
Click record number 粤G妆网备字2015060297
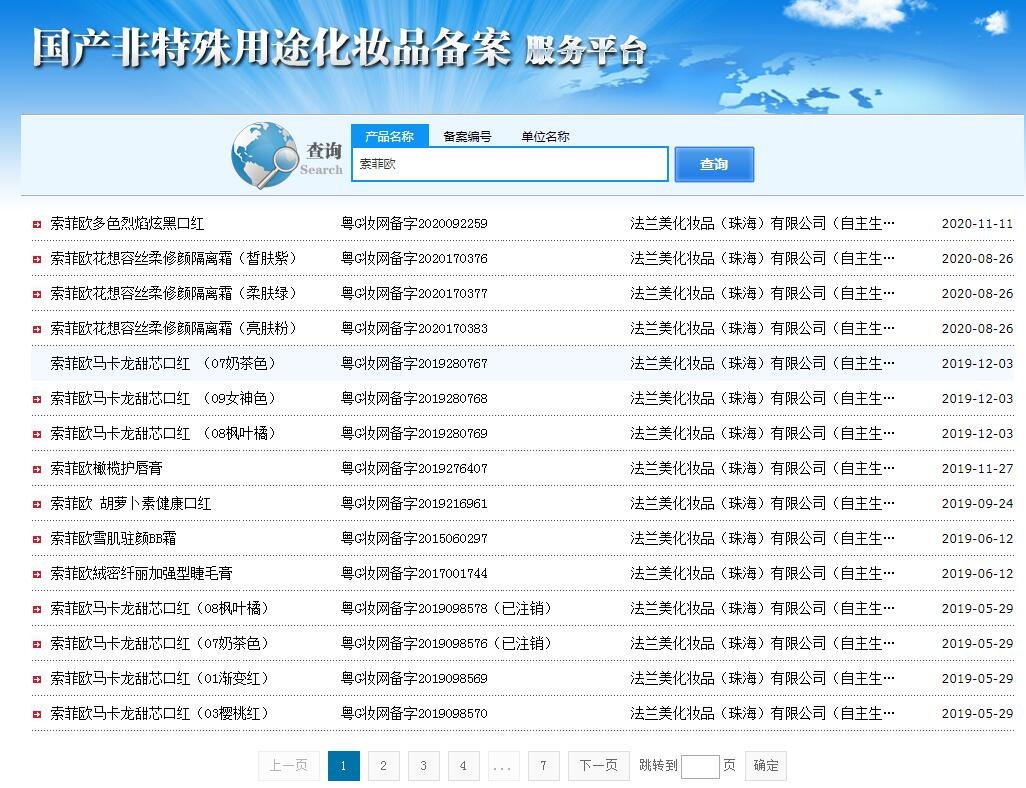click(414, 539)
